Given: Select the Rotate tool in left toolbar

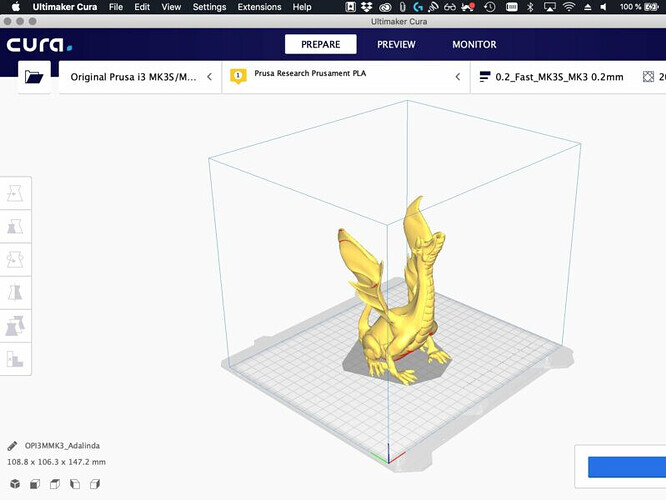Looking at the screenshot, I should [15, 259].
